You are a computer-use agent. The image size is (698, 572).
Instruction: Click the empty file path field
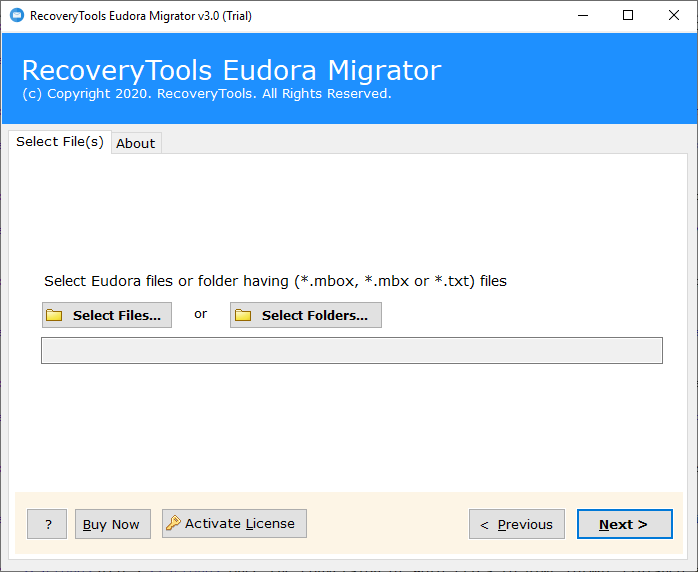352,350
